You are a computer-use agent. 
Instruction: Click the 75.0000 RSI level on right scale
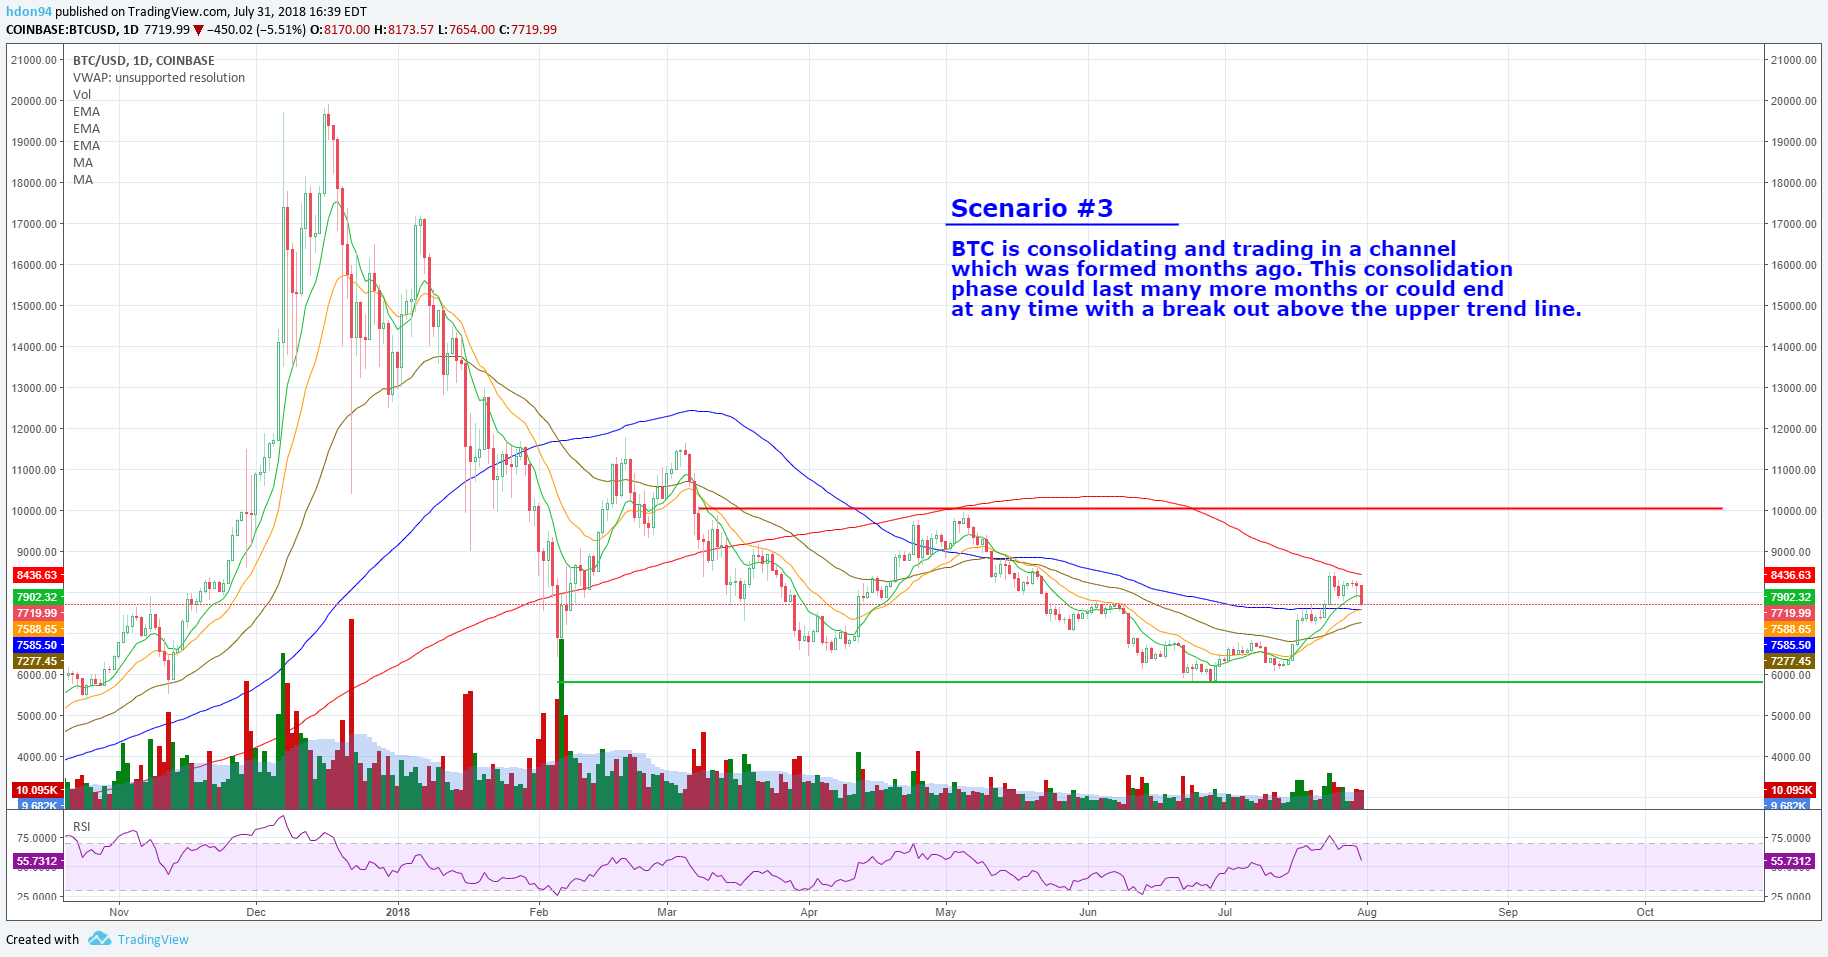[1791, 838]
